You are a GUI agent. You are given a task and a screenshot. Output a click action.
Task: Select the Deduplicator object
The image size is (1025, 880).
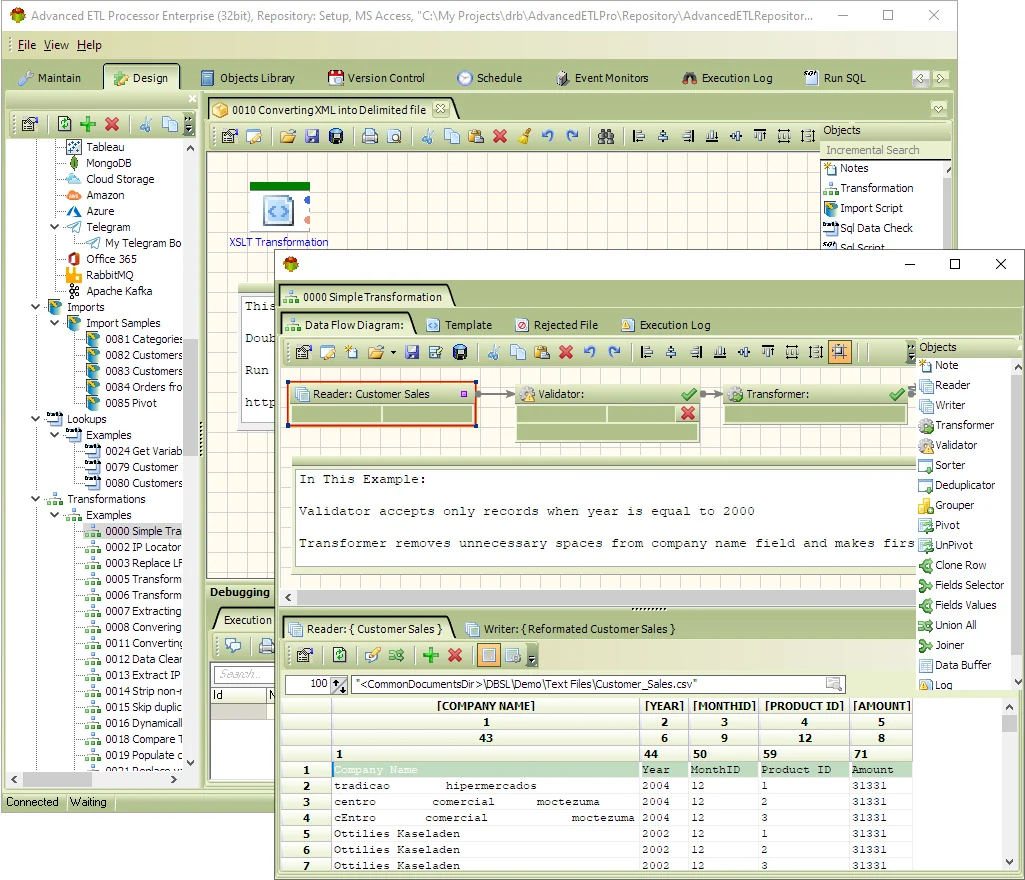(x=957, y=485)
